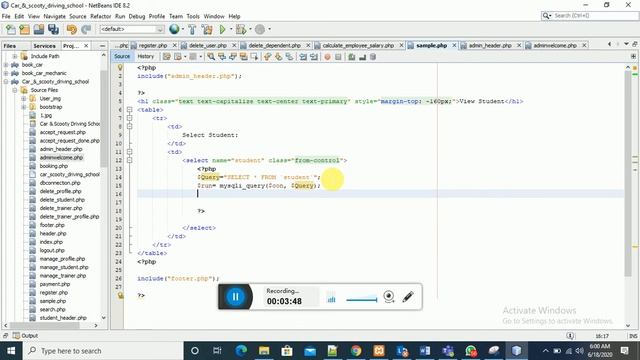Click the New File toolbar icon
Viewport: 640px width, 360px height.
point(11,29)
